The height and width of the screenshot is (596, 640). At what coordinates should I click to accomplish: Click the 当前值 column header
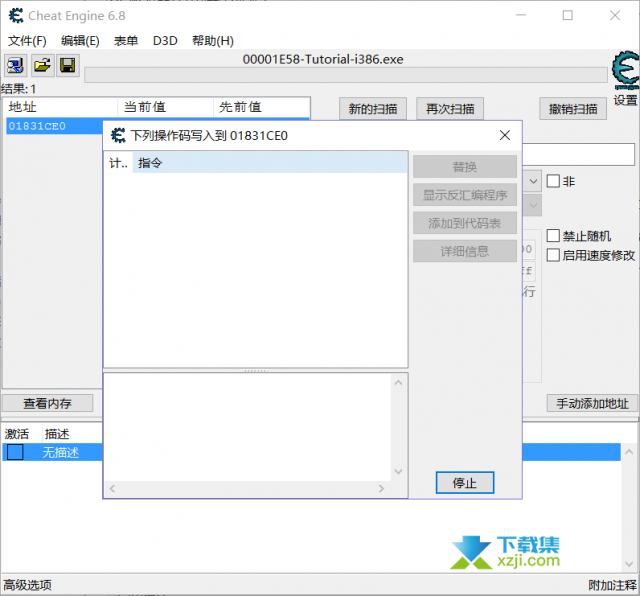coord(165,107)
